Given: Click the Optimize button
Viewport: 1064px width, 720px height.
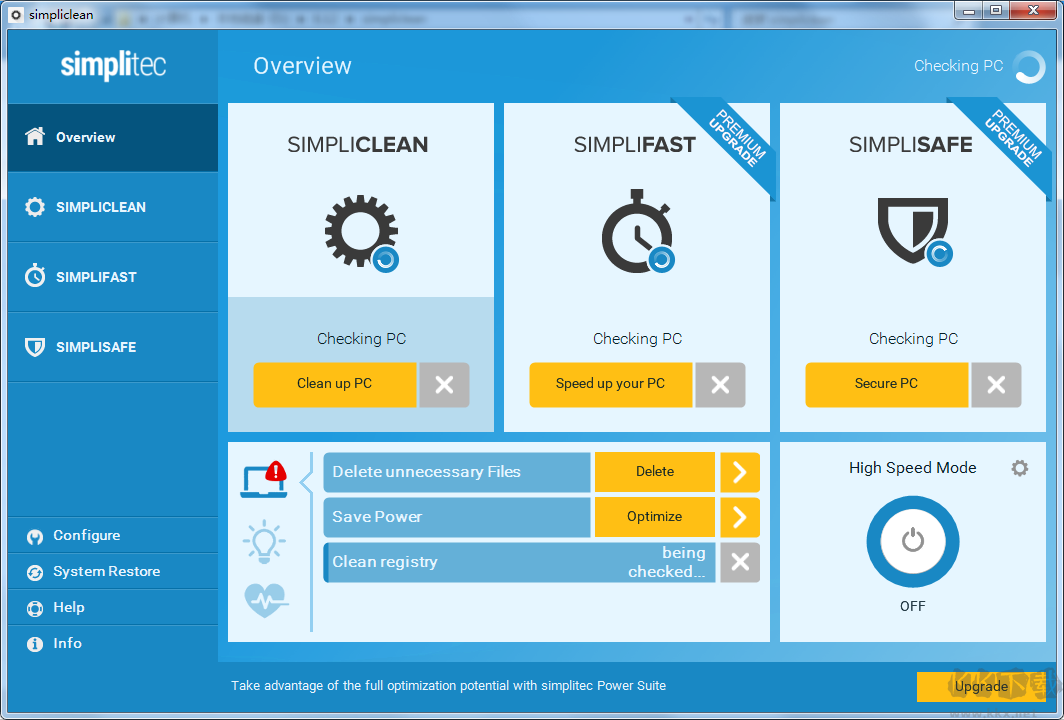Looking at the screenshot, I should click(655, 517).
